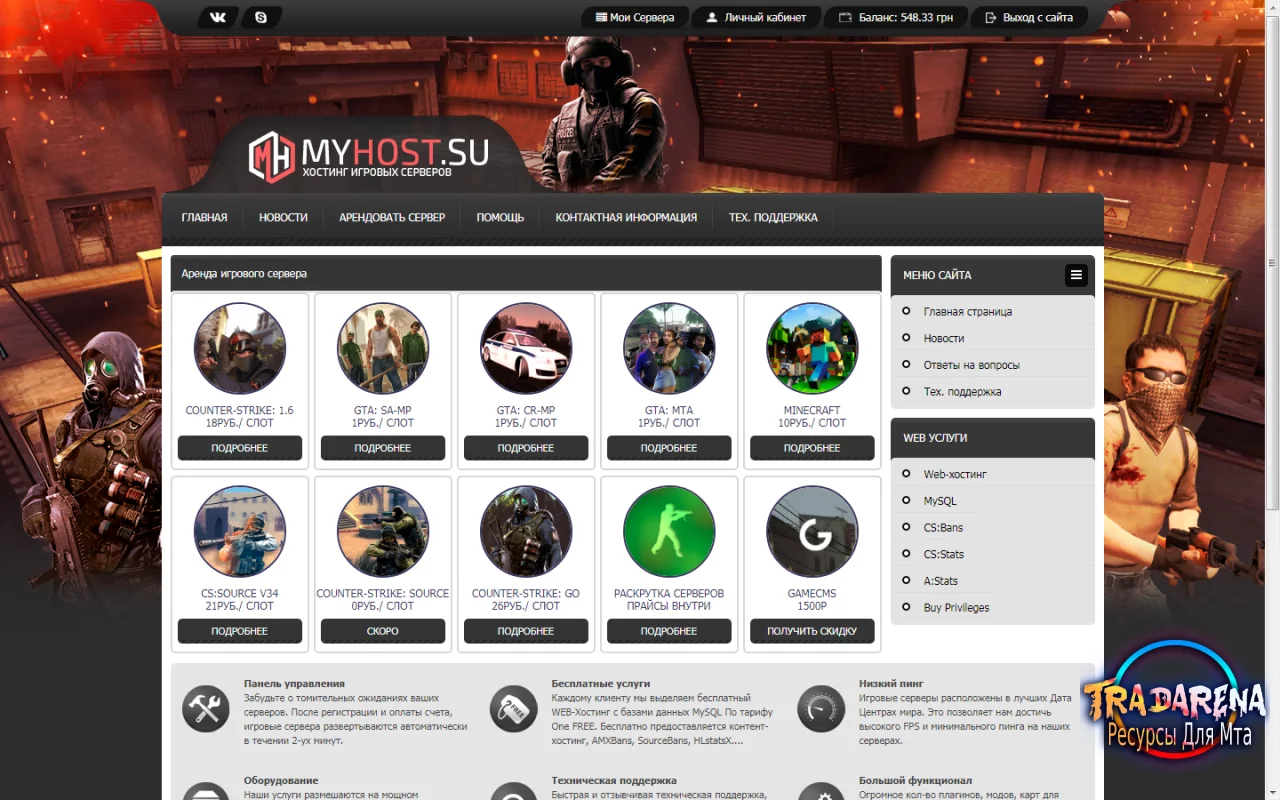Go to ГЛАВНАЯ in navigation bar

(x=204, y=217)
